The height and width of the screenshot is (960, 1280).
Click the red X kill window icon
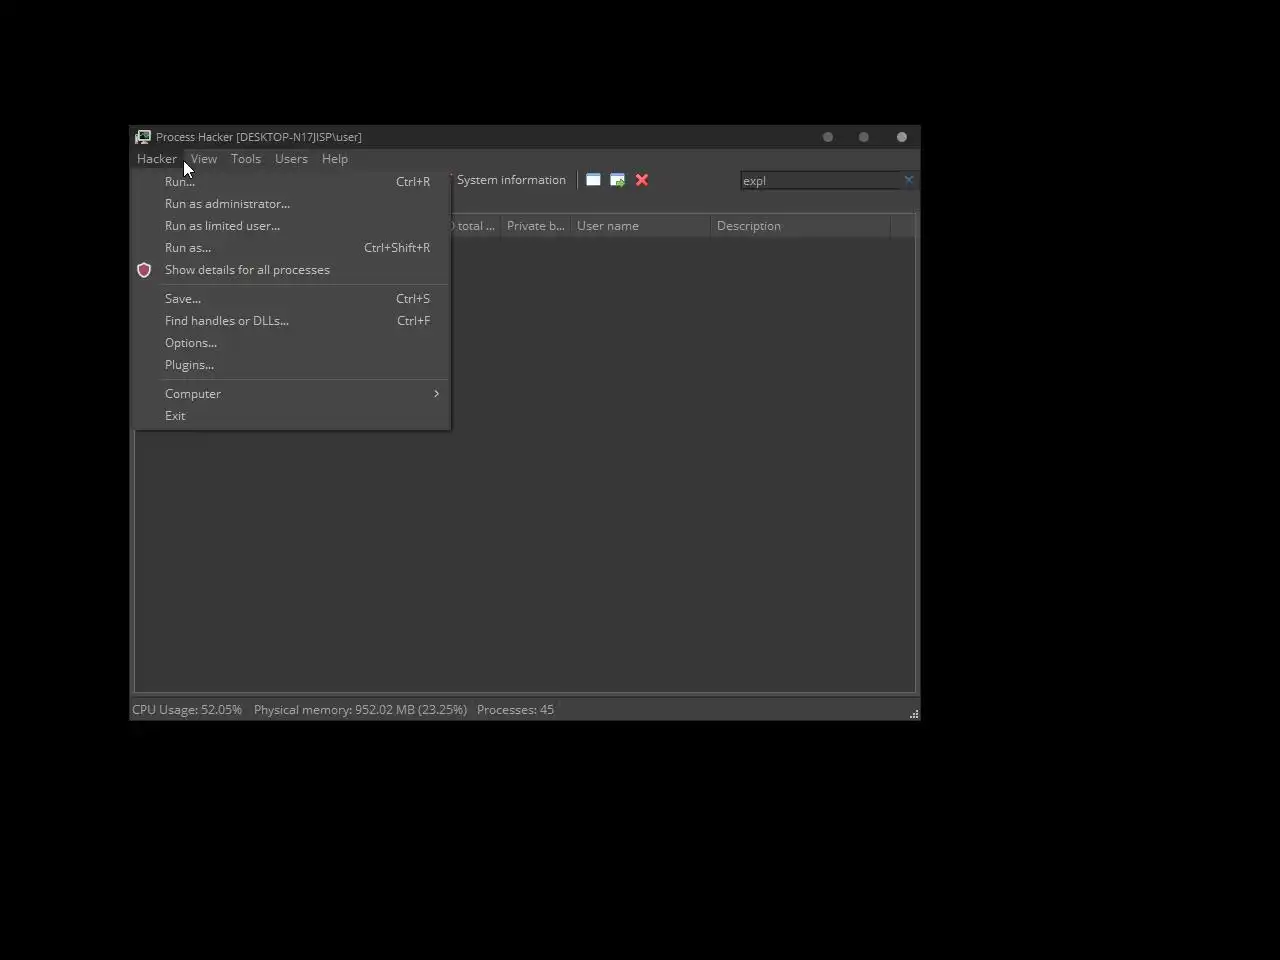642,180
